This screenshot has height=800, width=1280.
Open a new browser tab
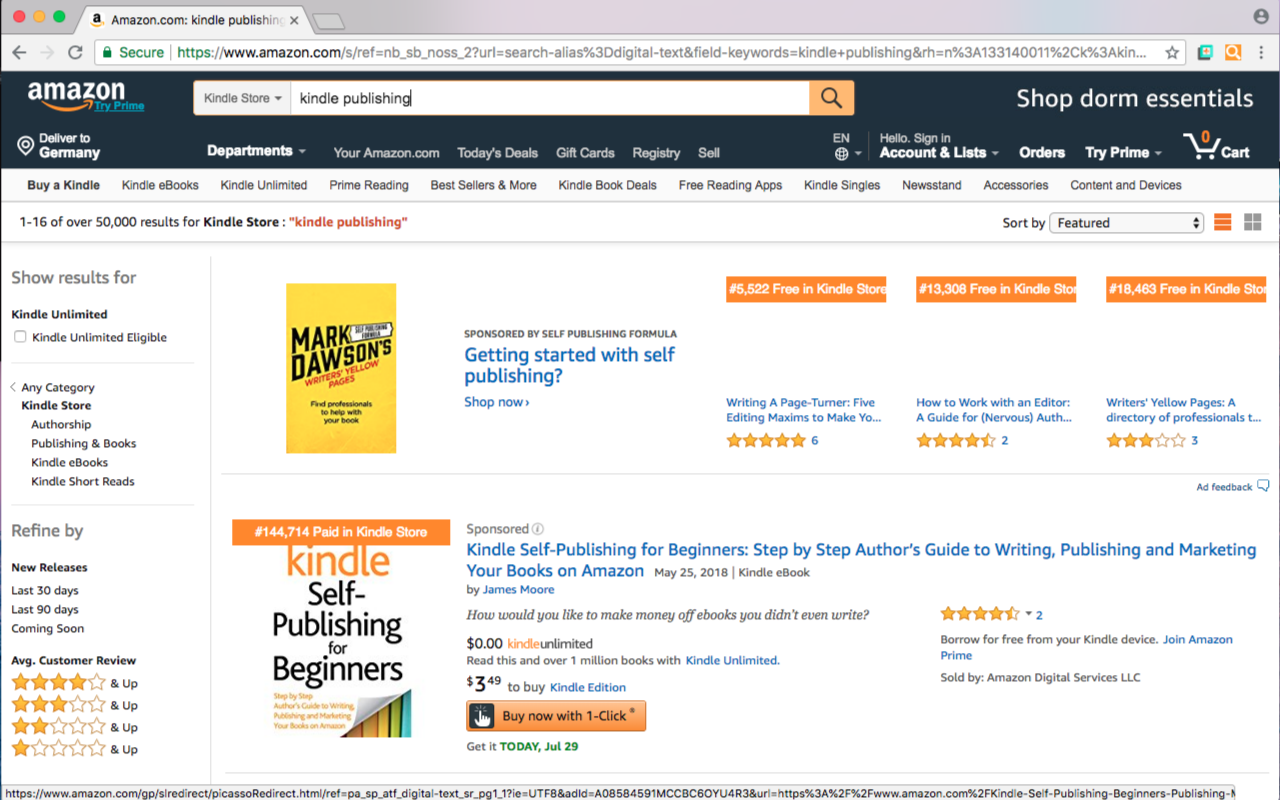[x=328, y=21]
